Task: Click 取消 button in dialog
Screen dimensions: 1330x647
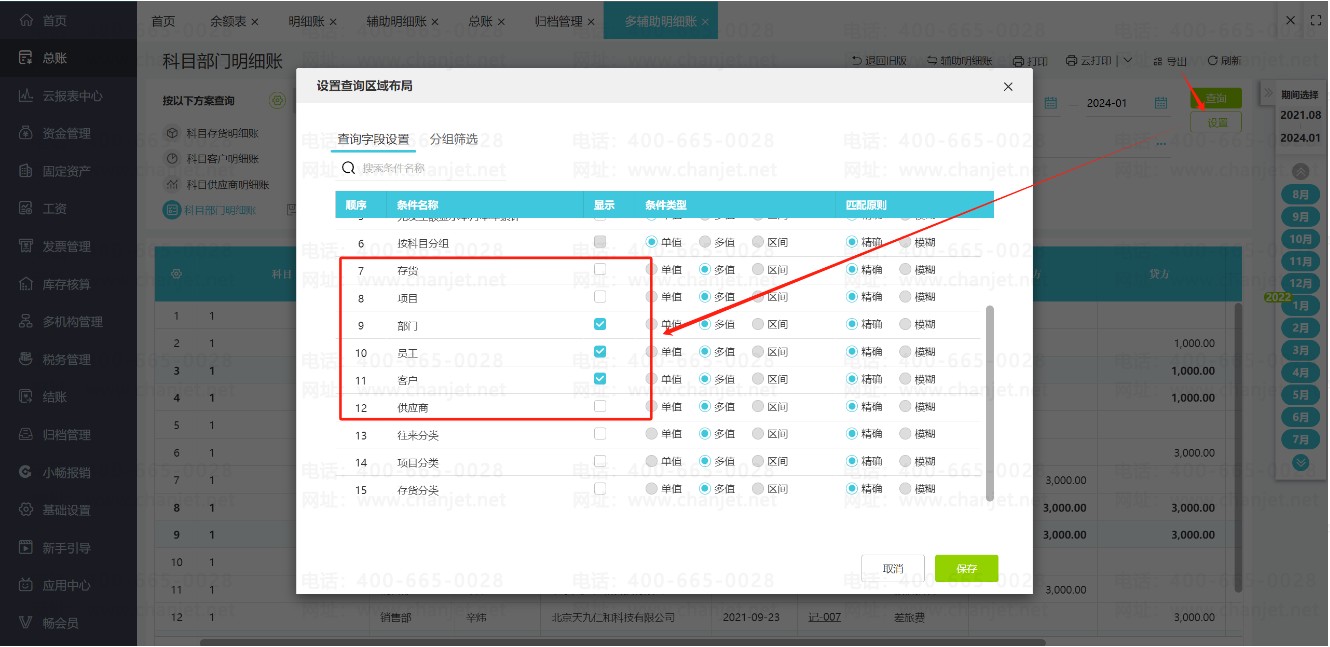Action: (892, 568)
